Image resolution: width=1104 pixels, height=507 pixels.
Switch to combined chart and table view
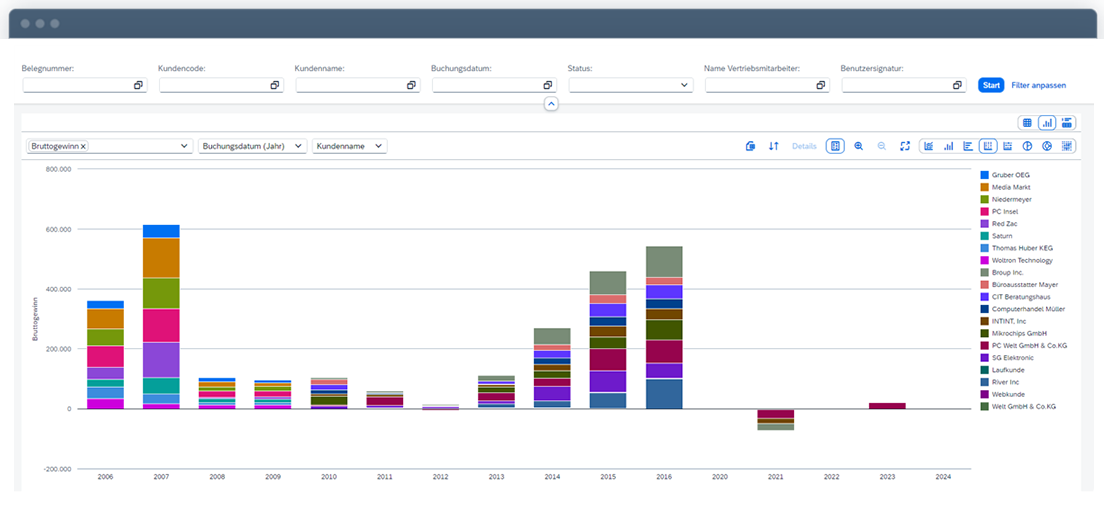tap(1068, 123)
